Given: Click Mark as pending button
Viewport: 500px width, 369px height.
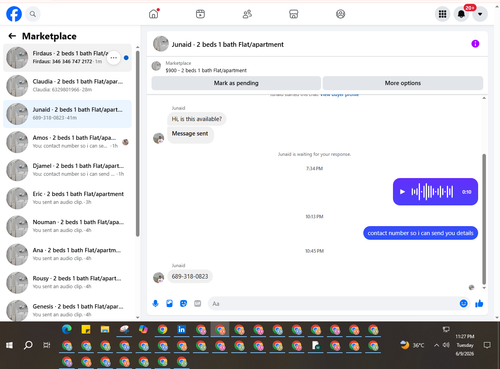Looking at the screenshot, I should coord(236,83).
